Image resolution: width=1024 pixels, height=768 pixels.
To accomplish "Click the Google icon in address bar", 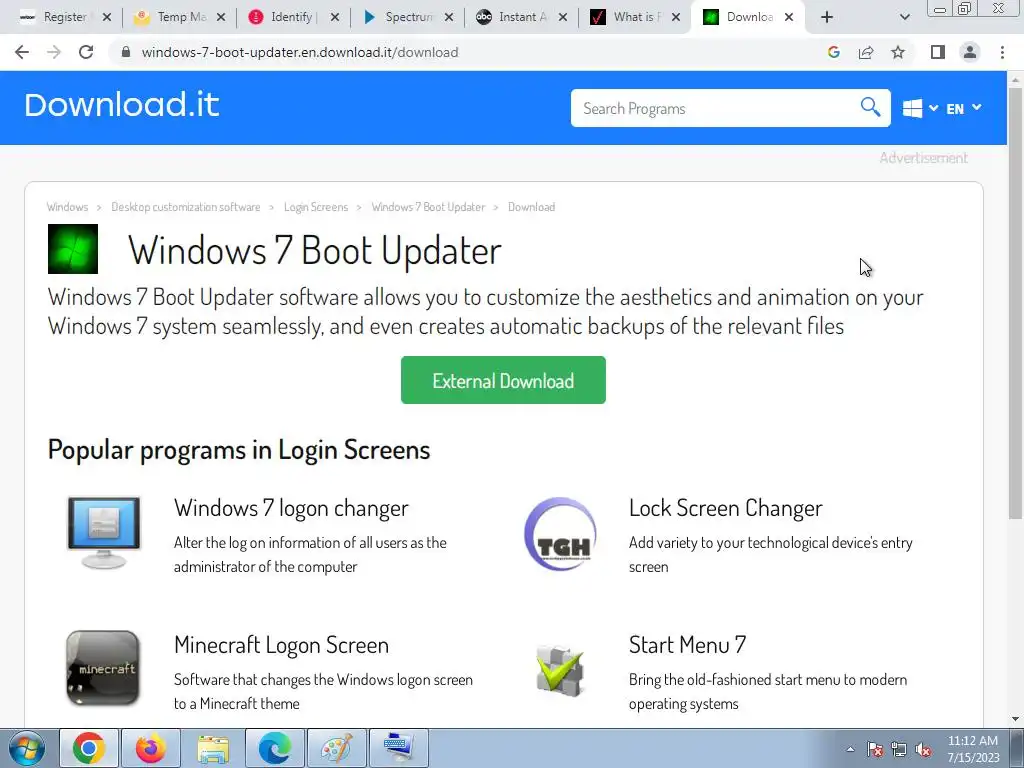I will (833, 52).
